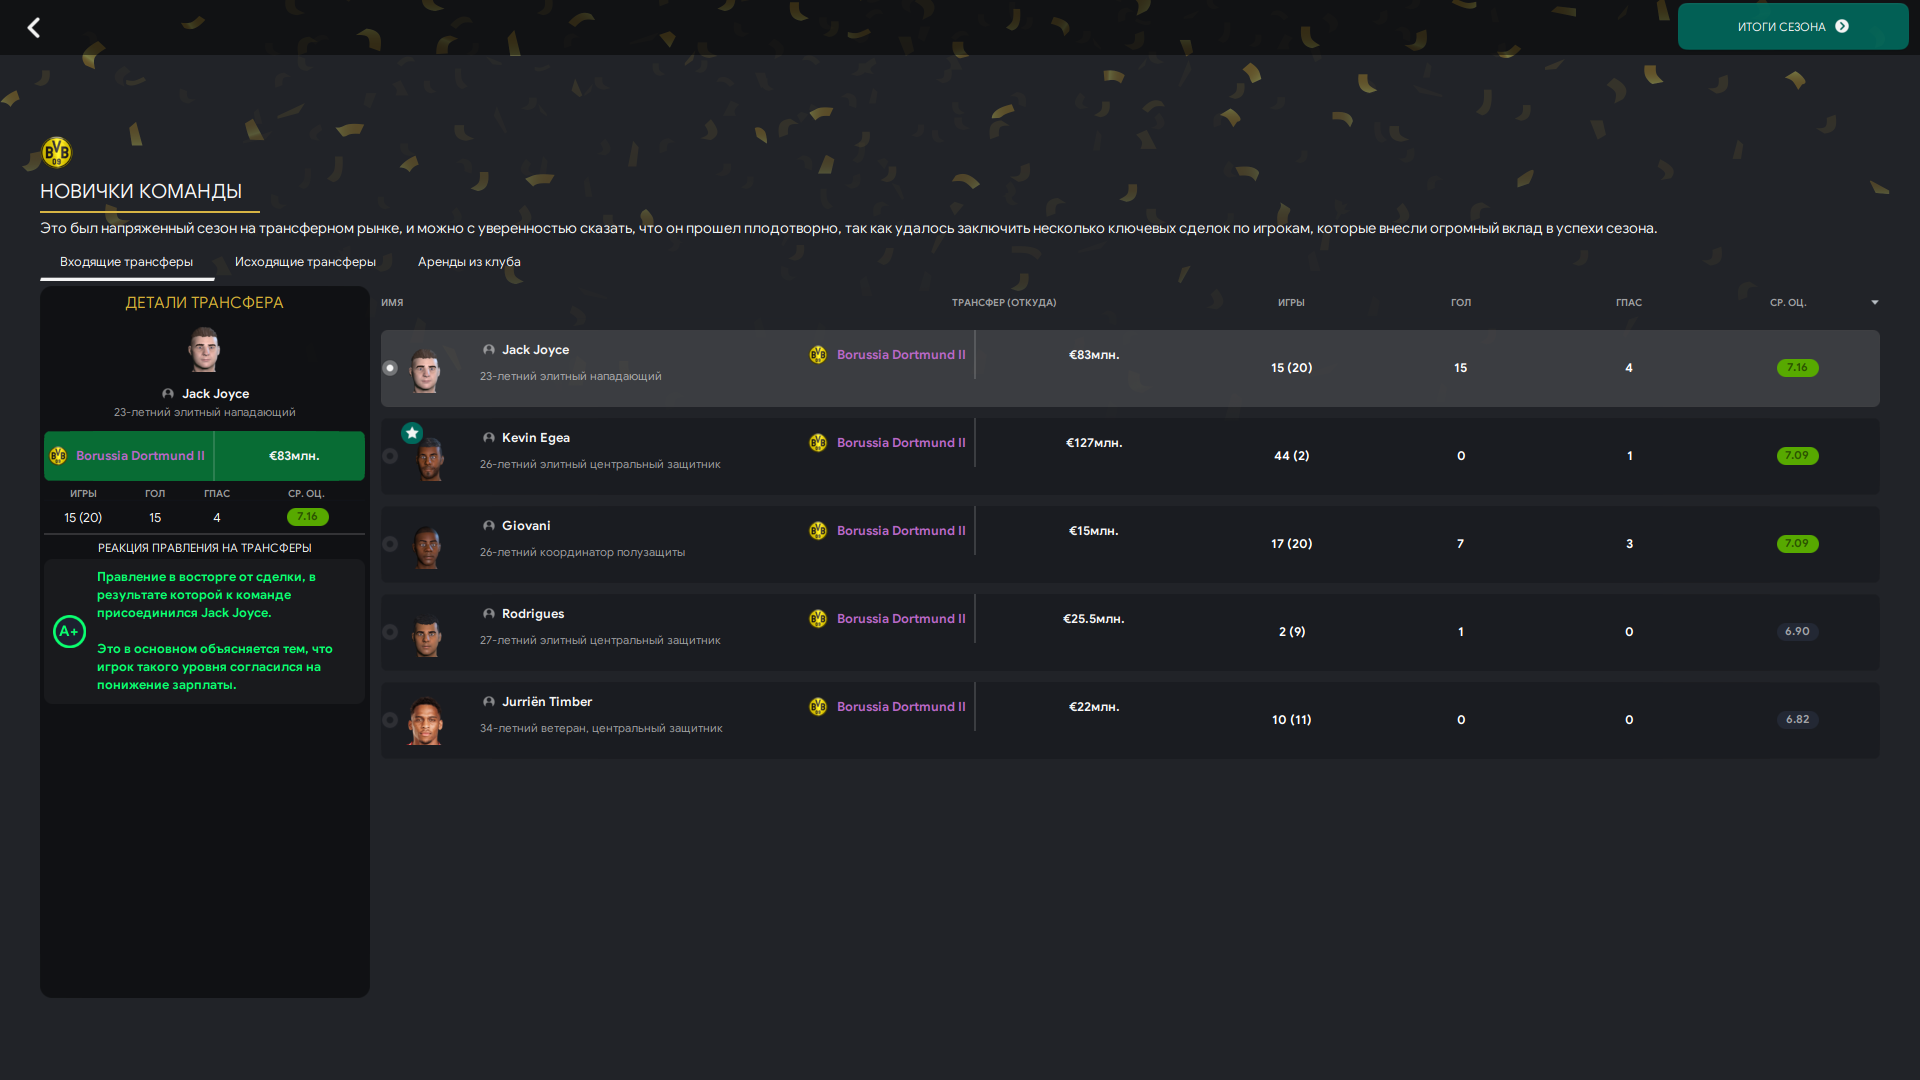
Task: Click the Borussia Dortmund club crest above the heading
Action: [x=57, y=152]
